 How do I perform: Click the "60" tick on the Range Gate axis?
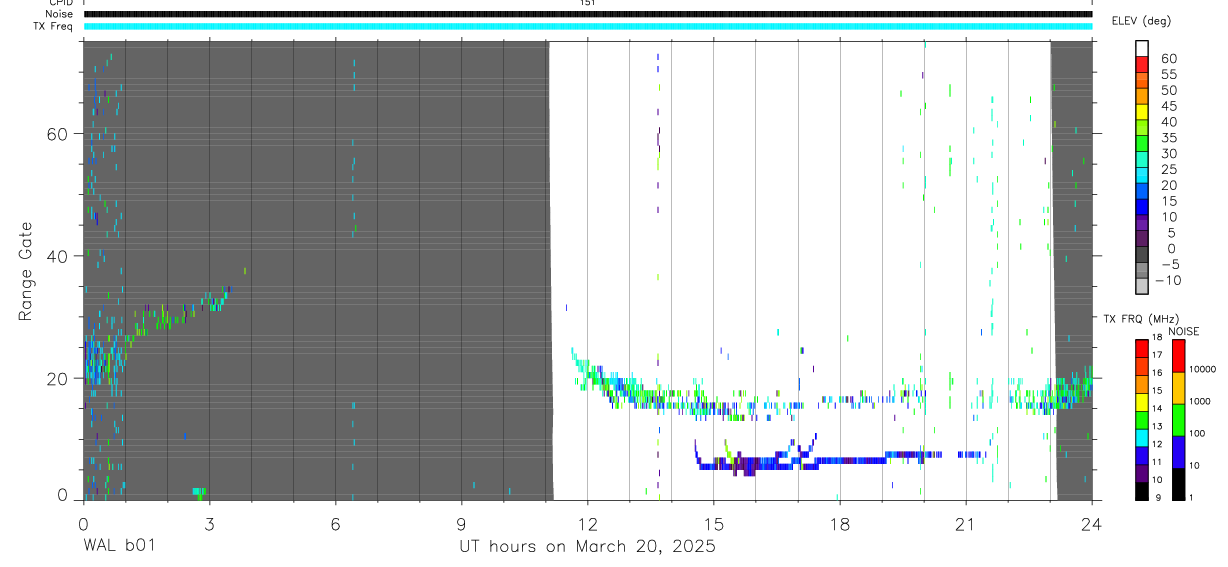point(56,134)
